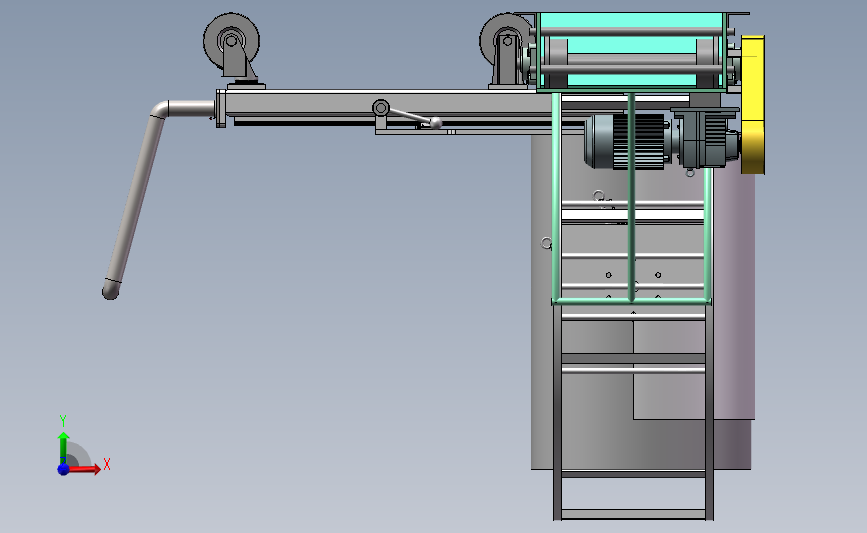
Task: Select the left caster wheel on the beam
Action: coord(231,40)
